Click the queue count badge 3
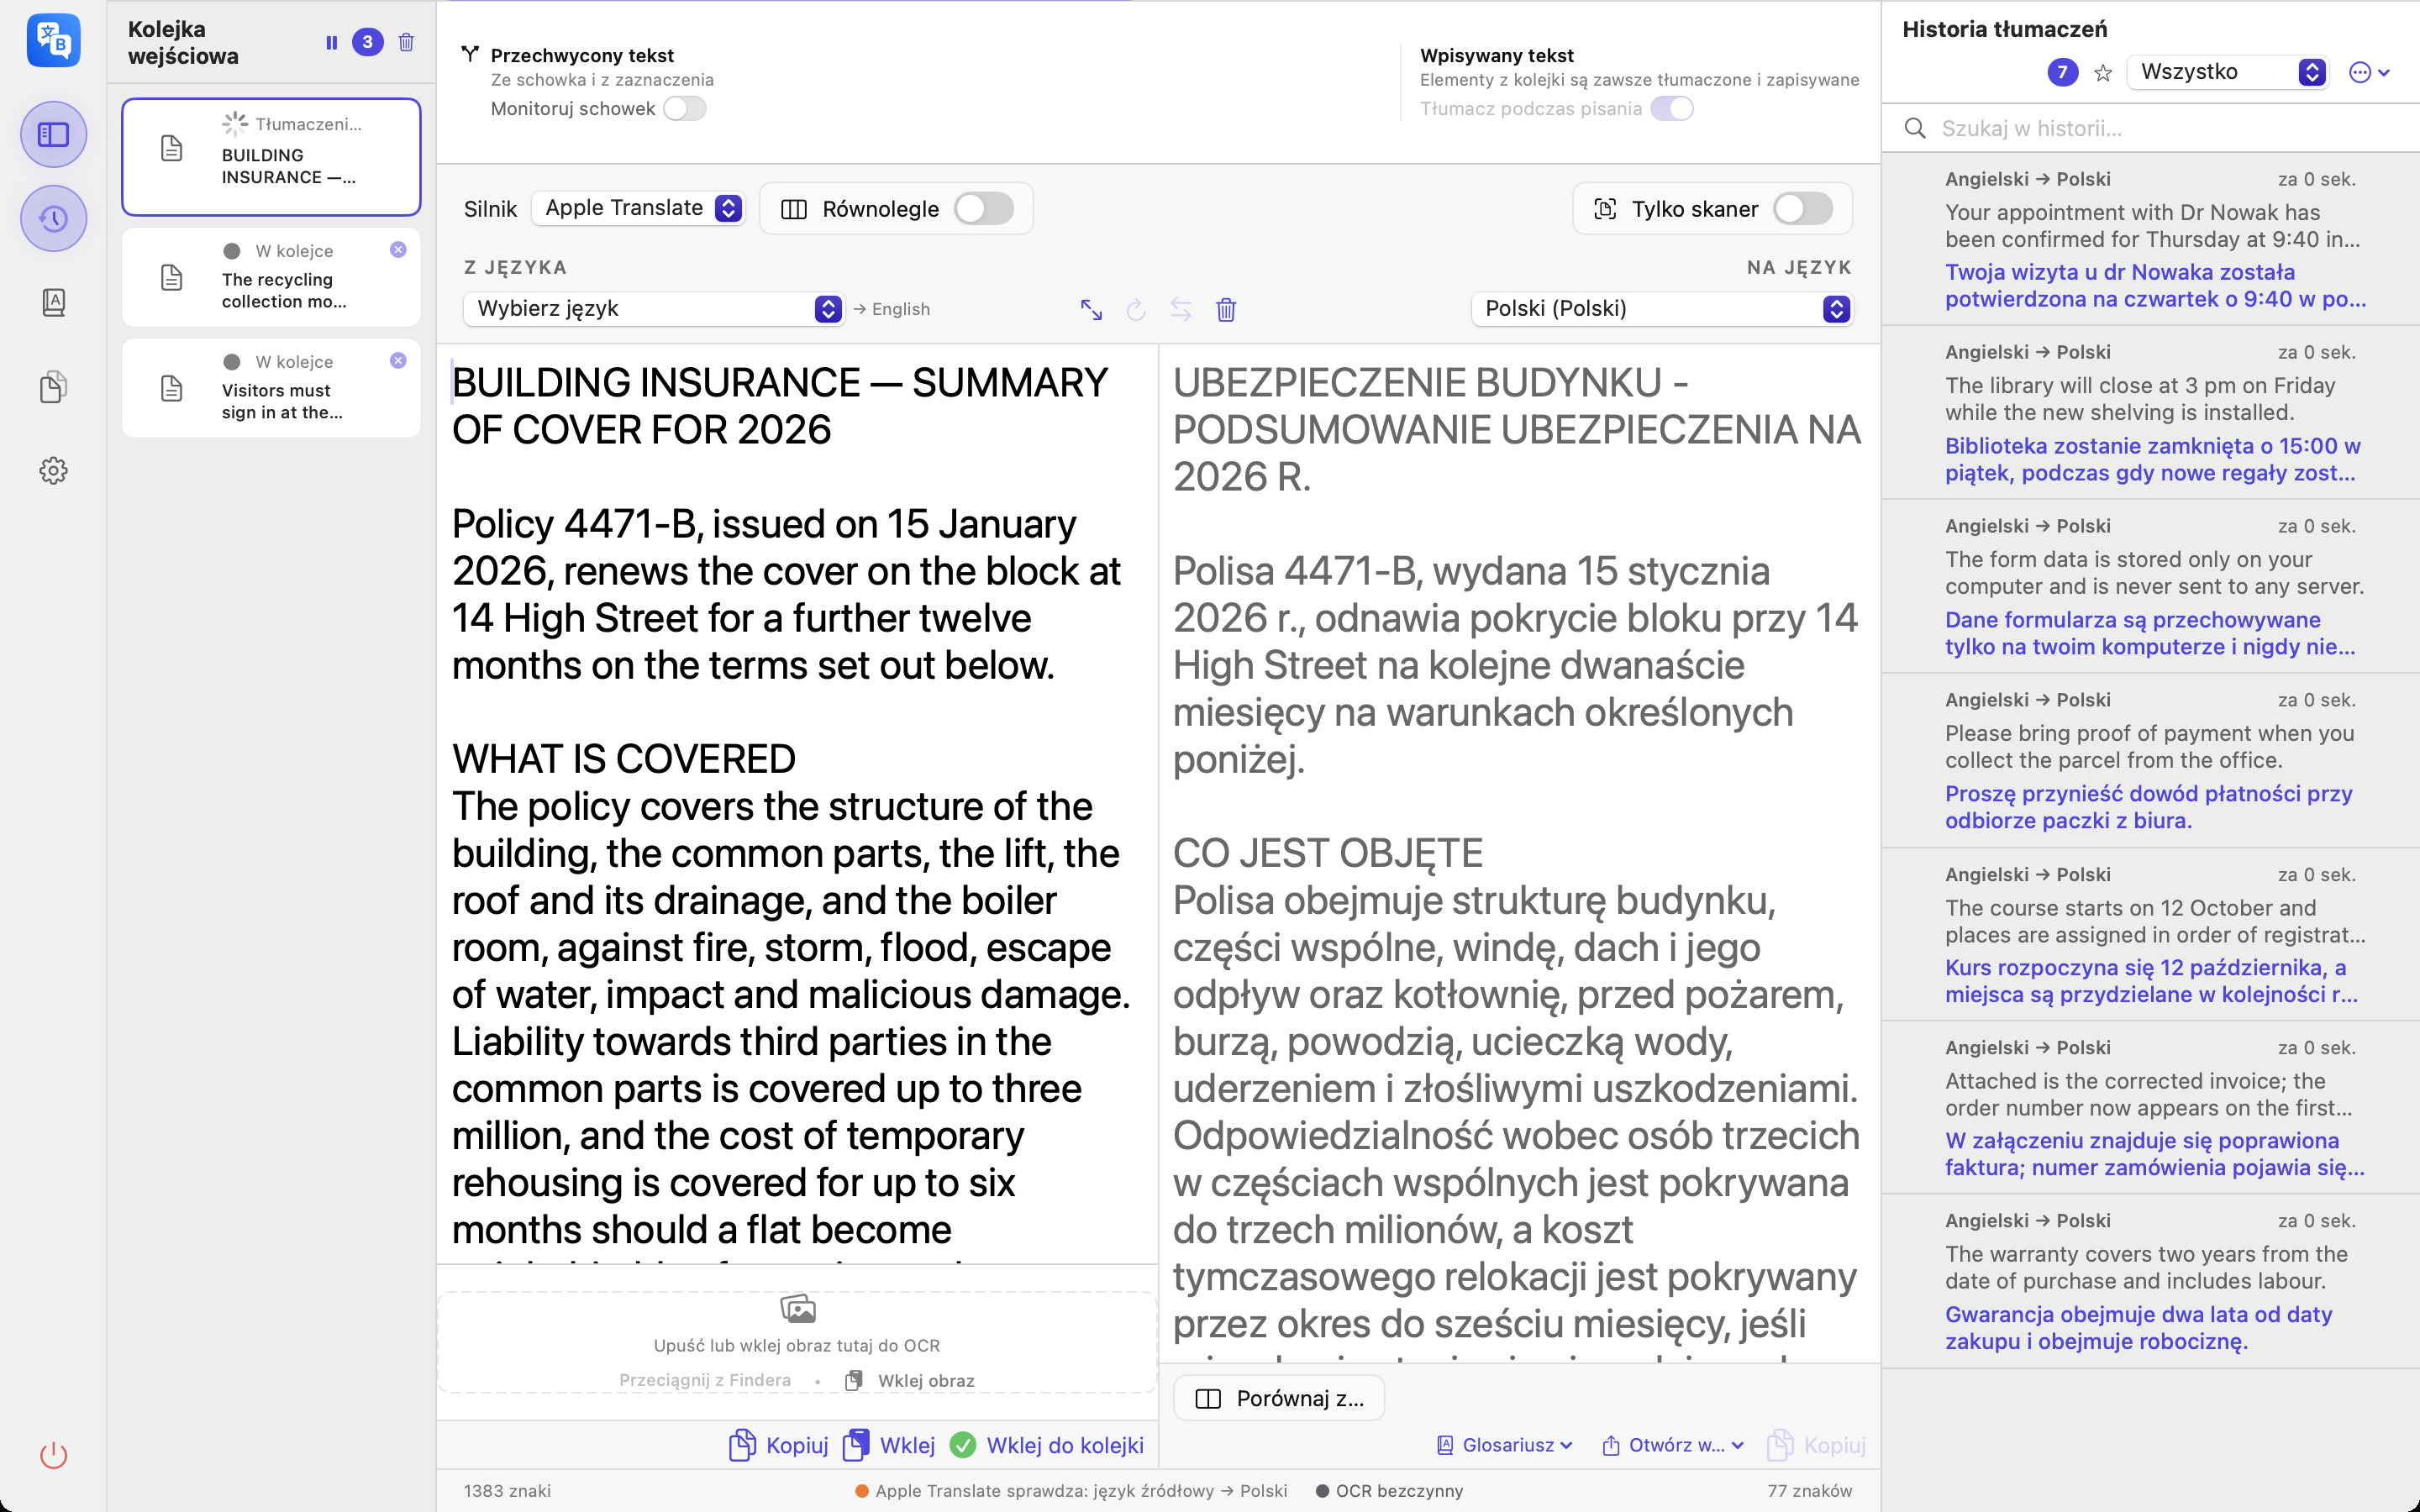Image resolution: width=2420 pixels, height=1512 pixels. click(x=367, y=42)
